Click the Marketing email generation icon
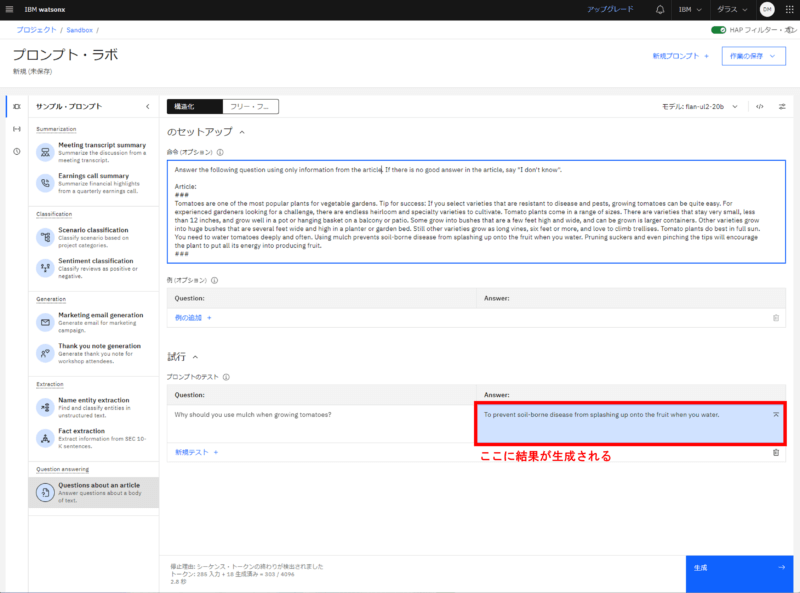This screenshot has height=593, width=800. [x=45, y=323]
